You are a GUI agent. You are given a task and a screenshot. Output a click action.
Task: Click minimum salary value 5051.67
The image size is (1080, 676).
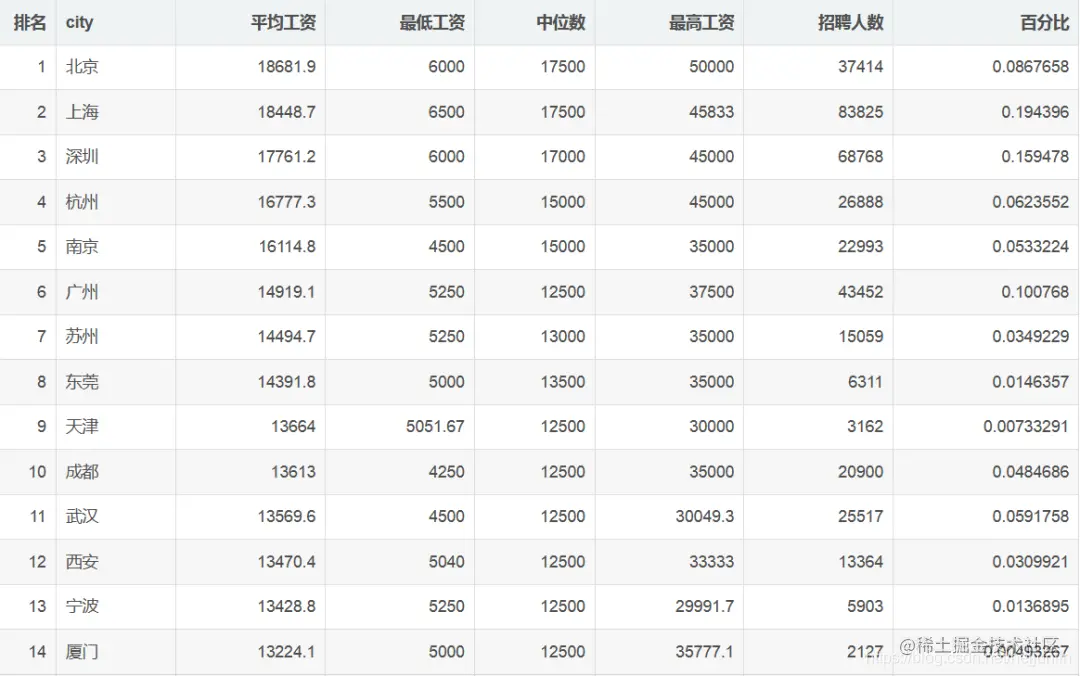pos(435,427)
